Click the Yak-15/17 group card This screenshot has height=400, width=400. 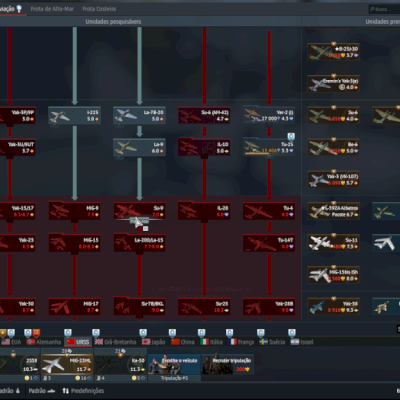tap(18, 211)
